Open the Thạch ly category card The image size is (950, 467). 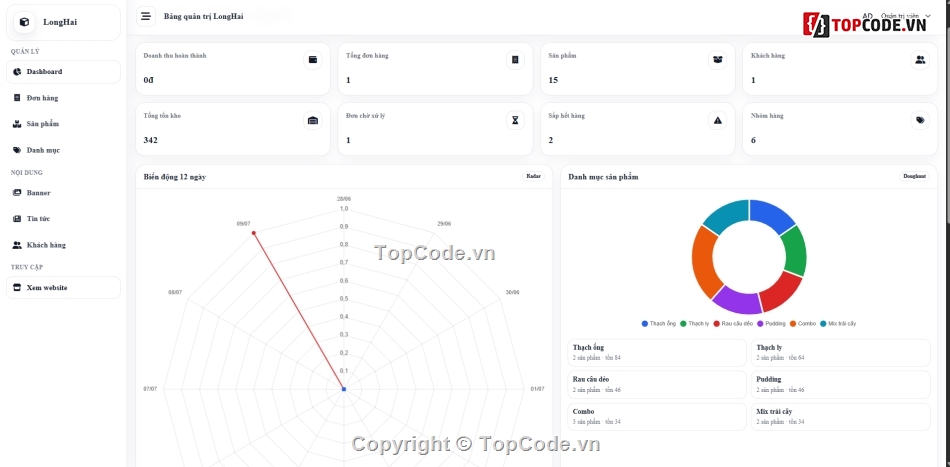[x=840, y=353]
